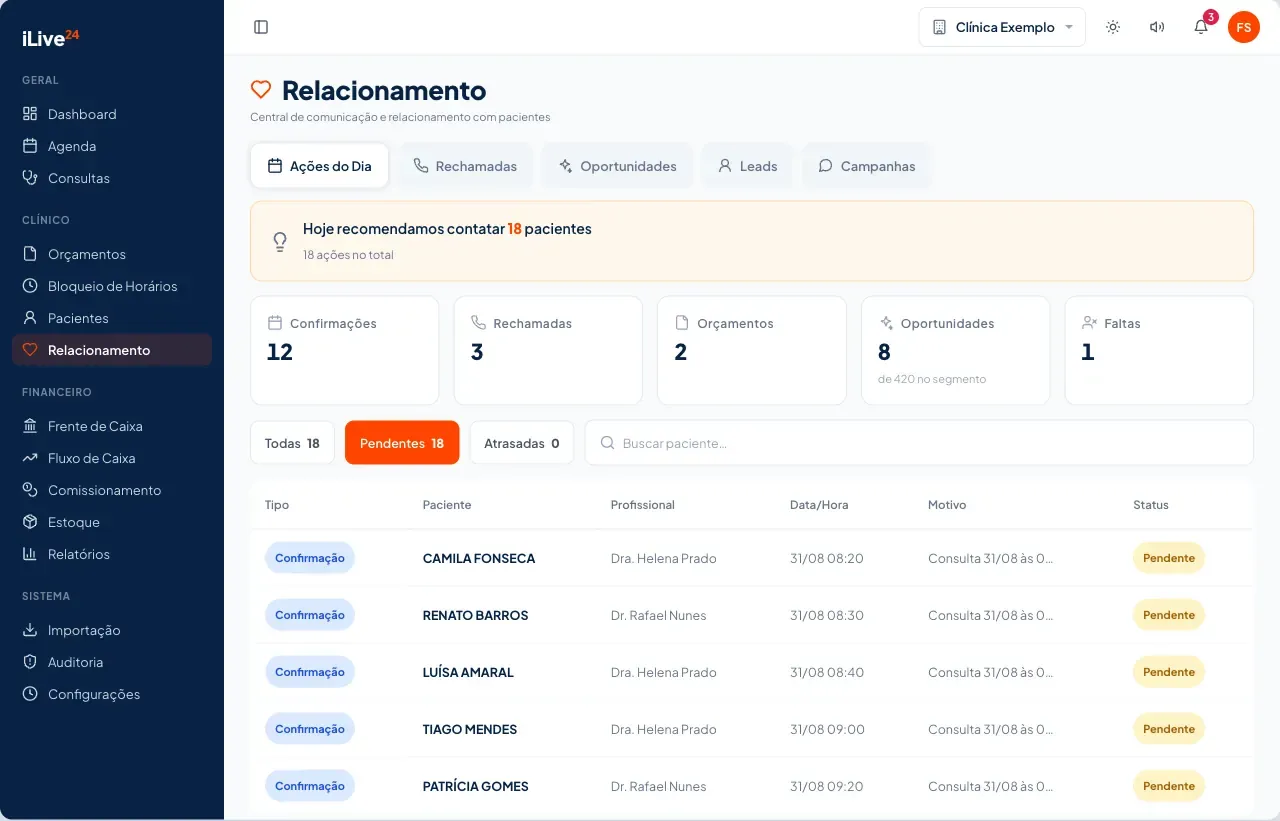
Task: Filter by Pendentes 18
Action: tap(402, 443)
